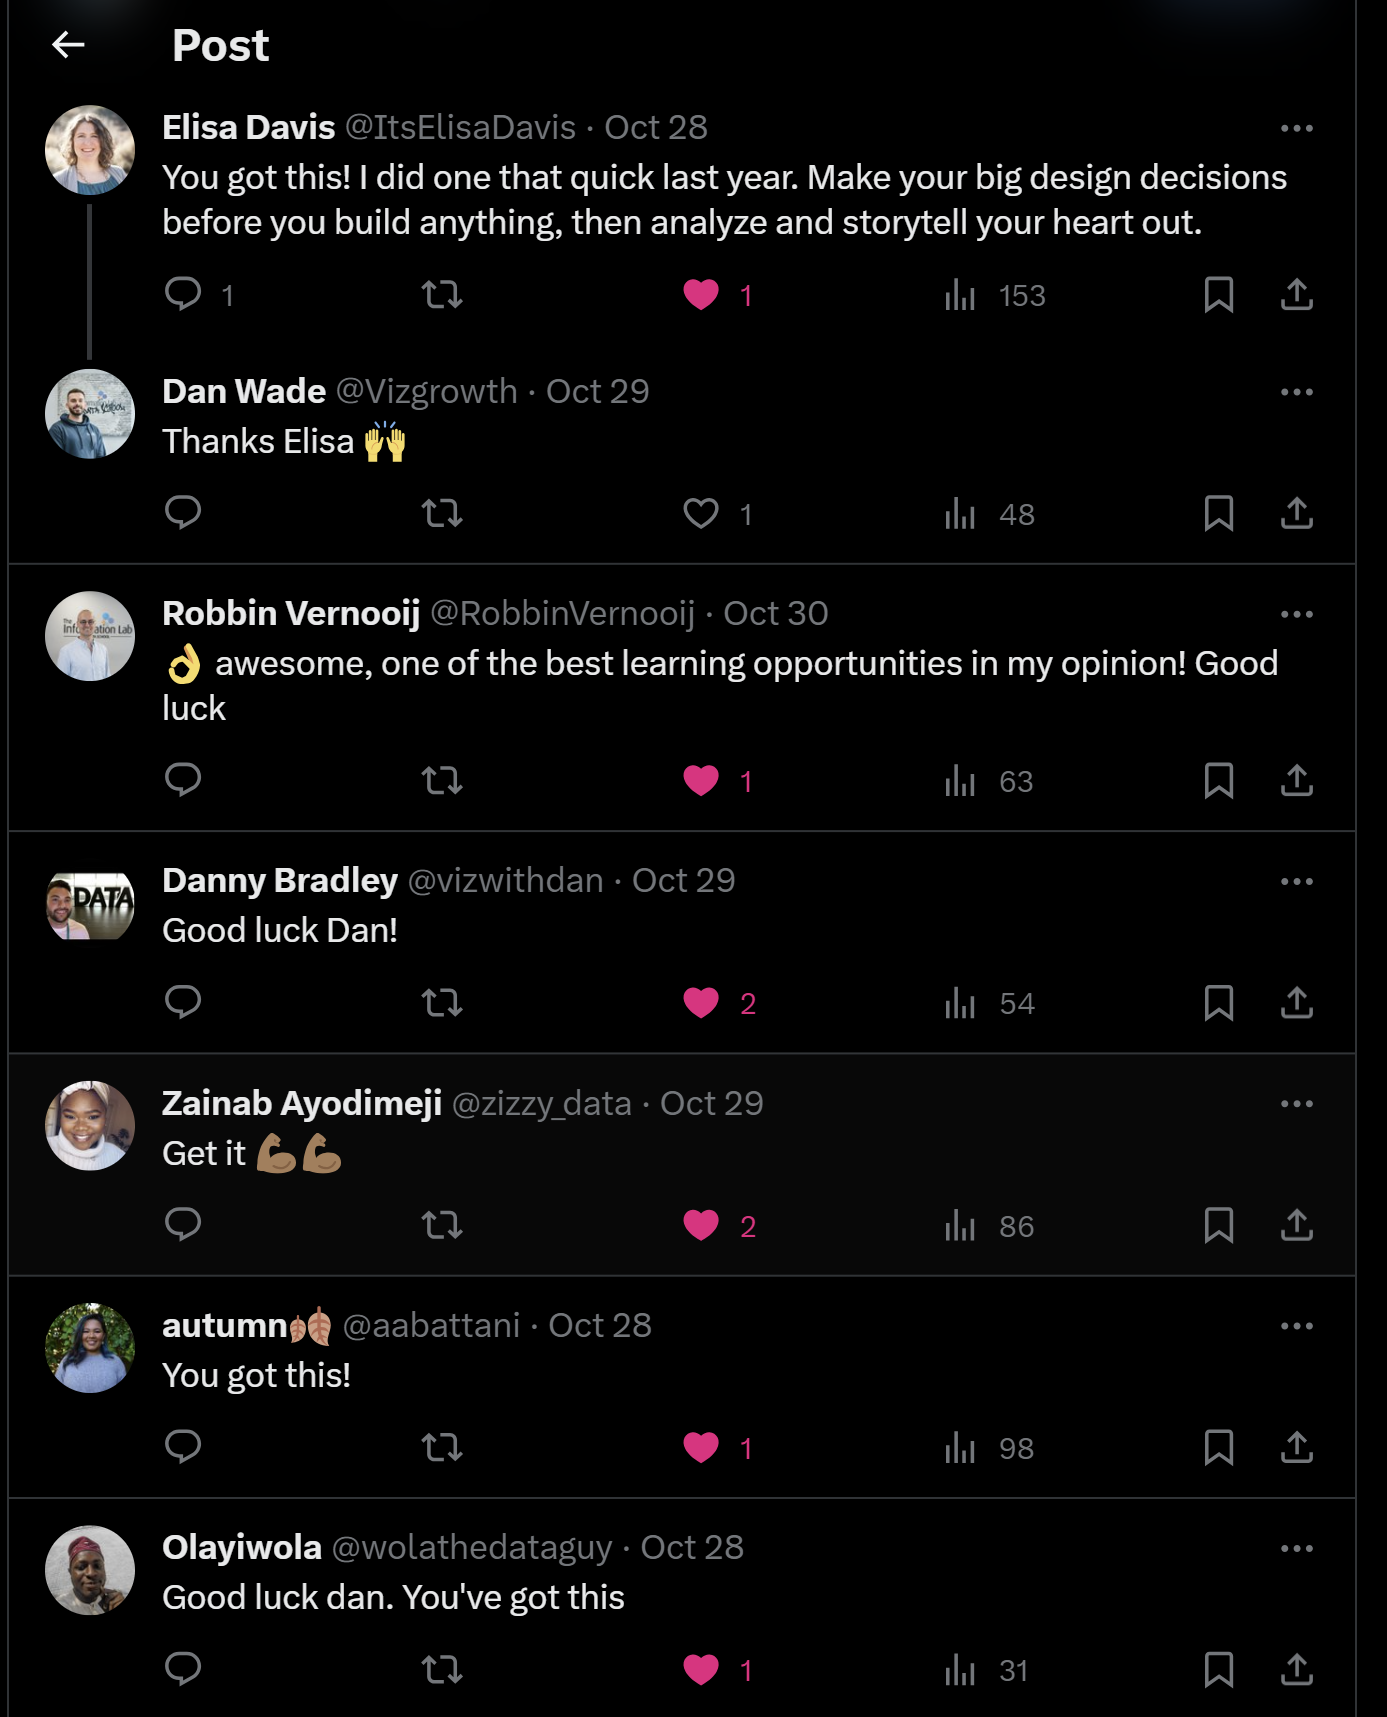Open the @Vizgrowth profile handle
Screen dimensions: 1387x1717
point(426,391)
